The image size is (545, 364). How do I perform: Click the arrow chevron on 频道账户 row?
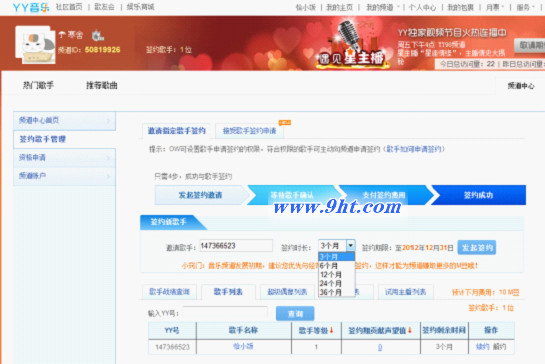[108, 176]
